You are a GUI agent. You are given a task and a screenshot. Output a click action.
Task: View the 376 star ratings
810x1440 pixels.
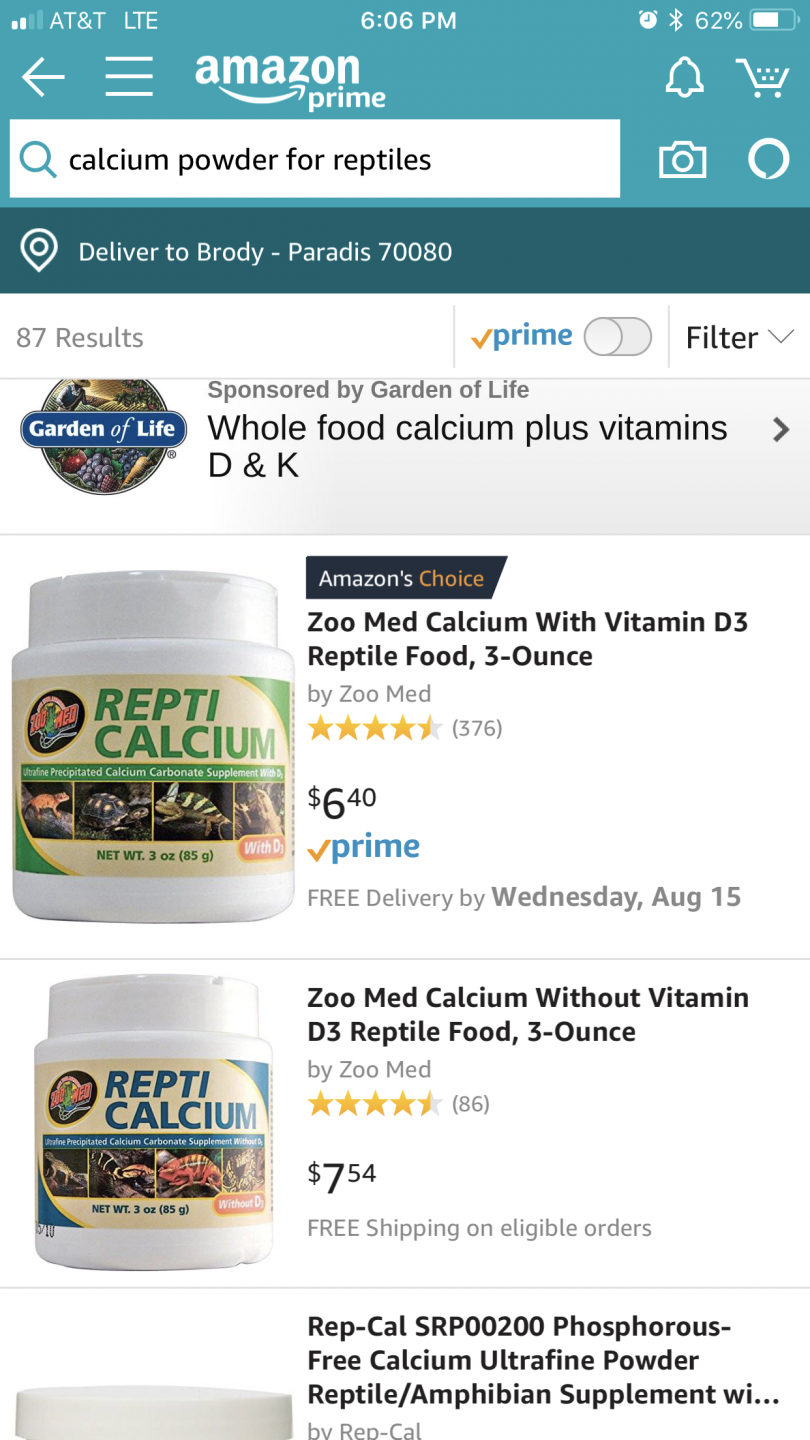pyautogui.click(x=404, y=728)
